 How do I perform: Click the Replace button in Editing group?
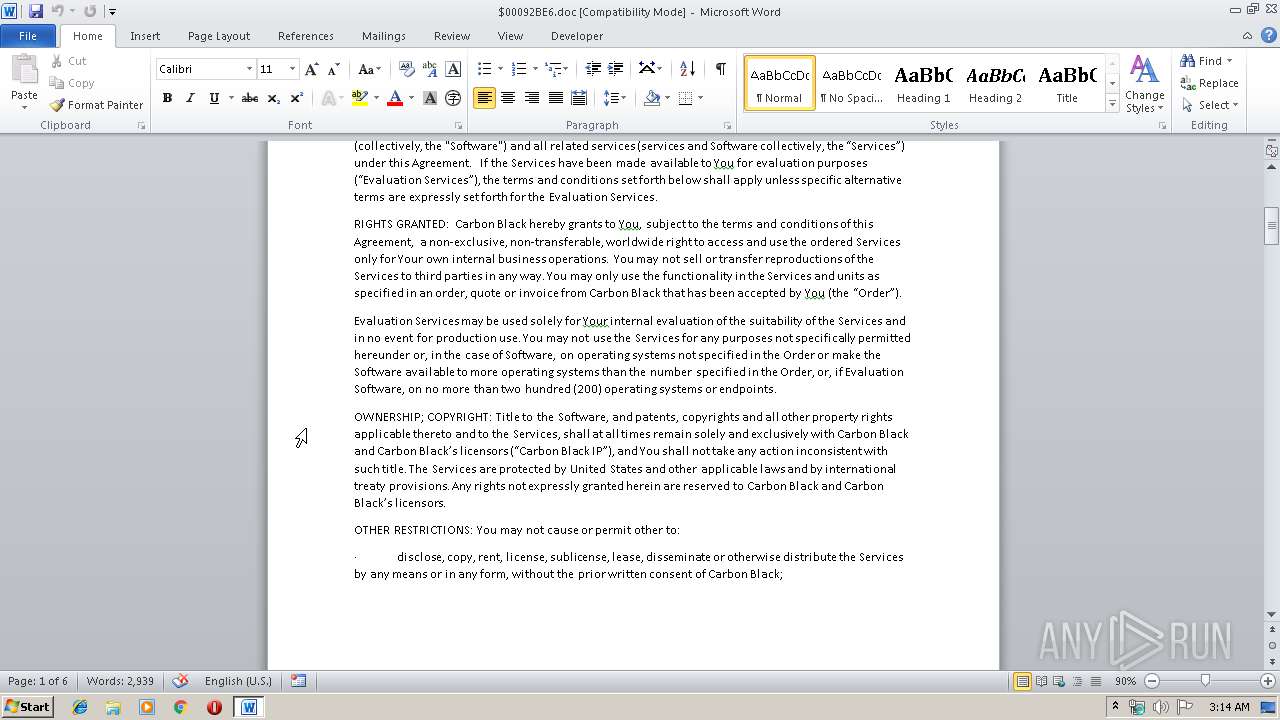pyautogui.click(x=1209, y=83)
